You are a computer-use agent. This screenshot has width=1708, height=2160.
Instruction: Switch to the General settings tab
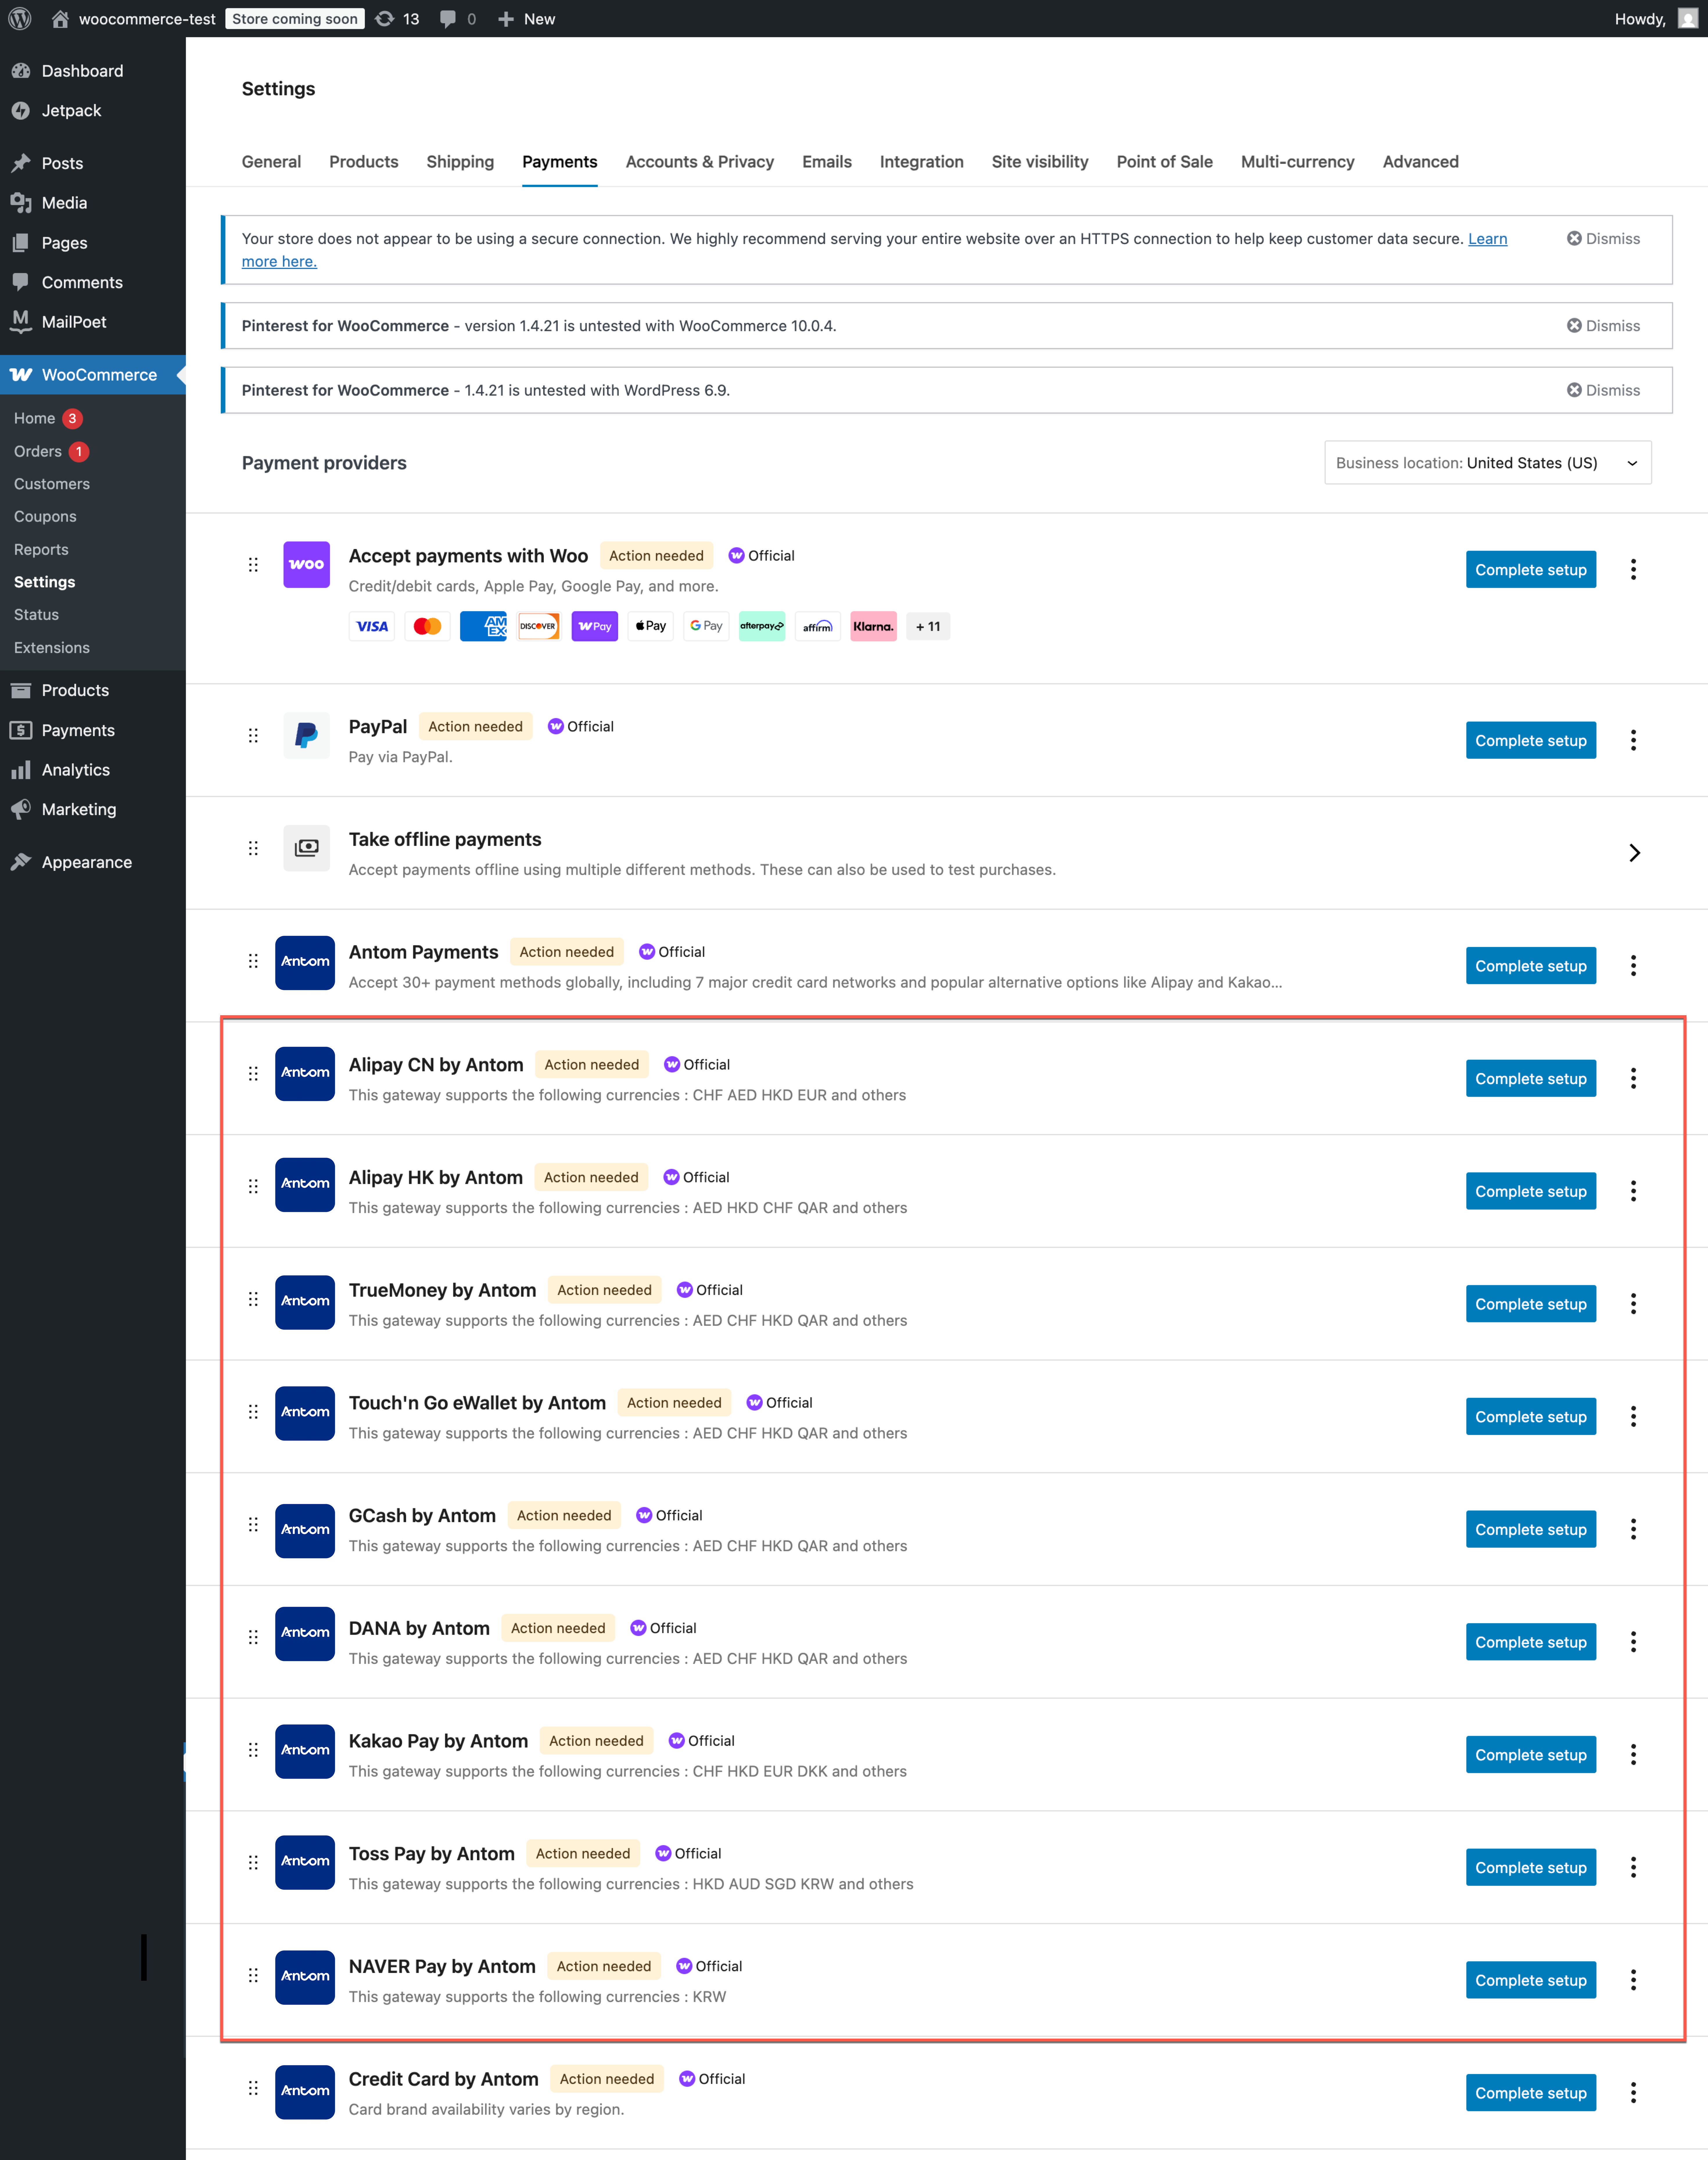pos(271,162)
